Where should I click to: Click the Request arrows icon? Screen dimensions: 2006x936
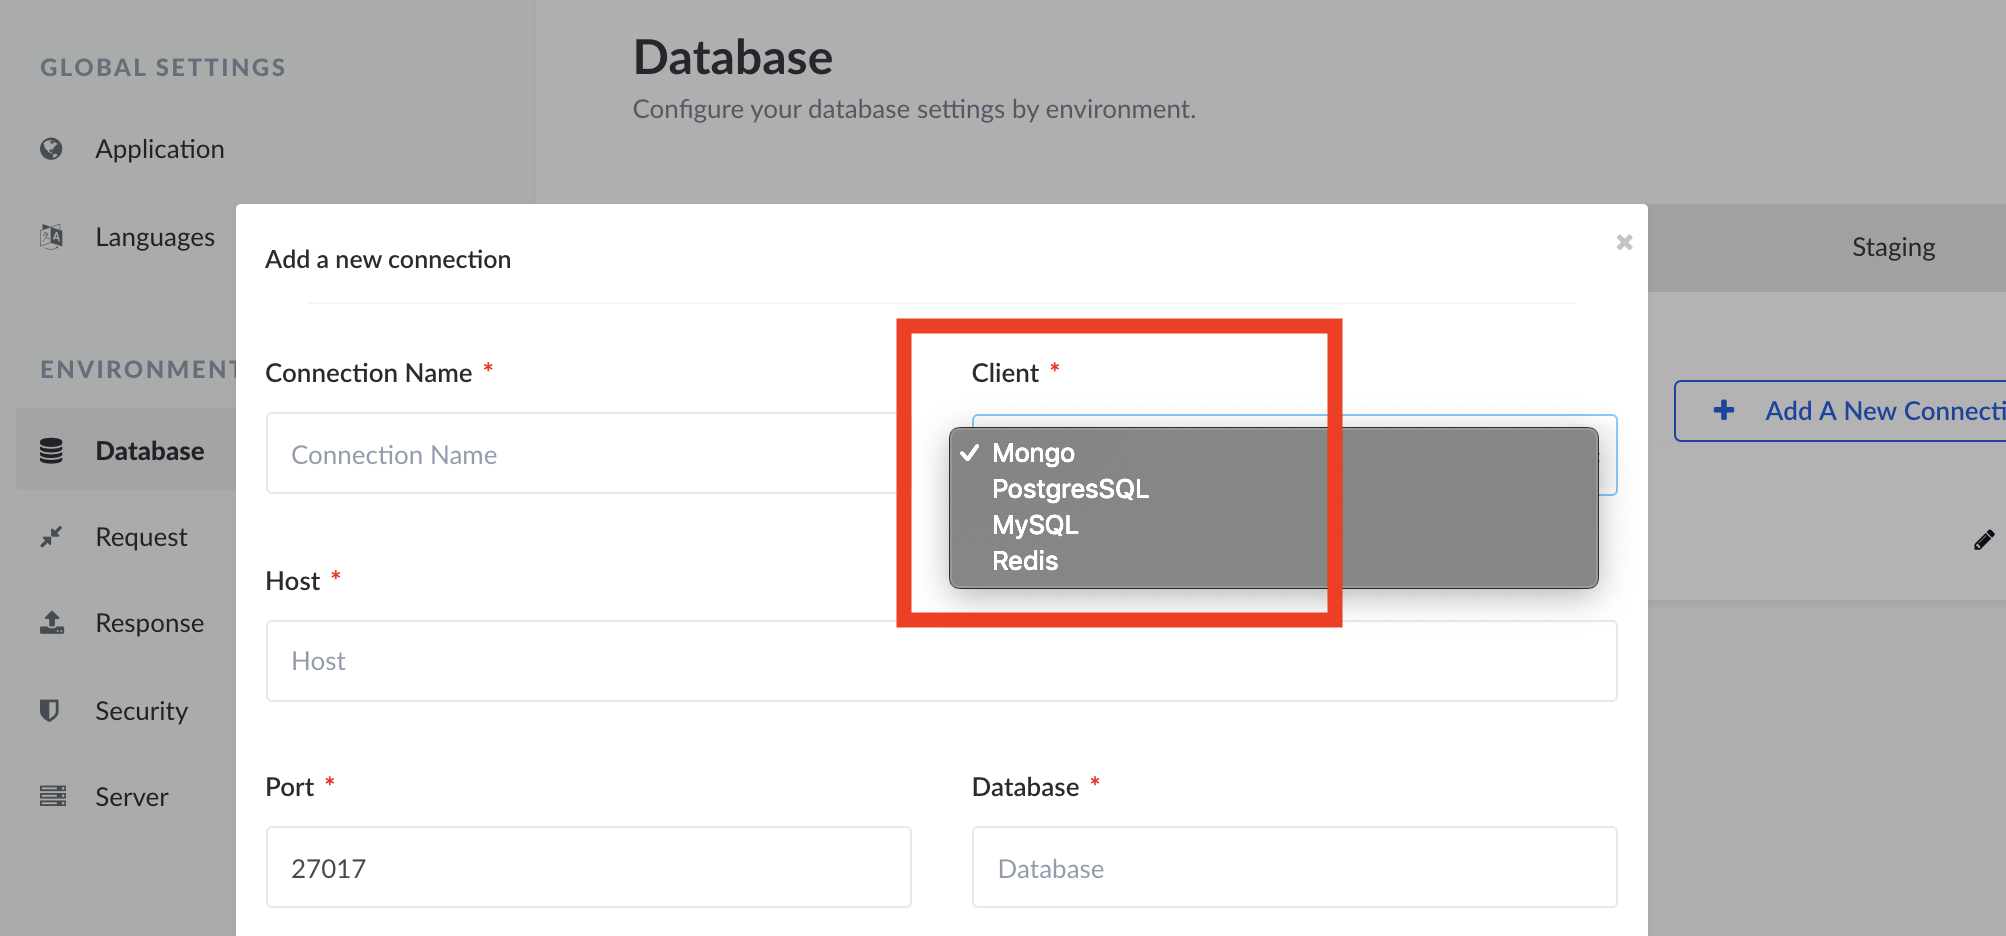51,537
